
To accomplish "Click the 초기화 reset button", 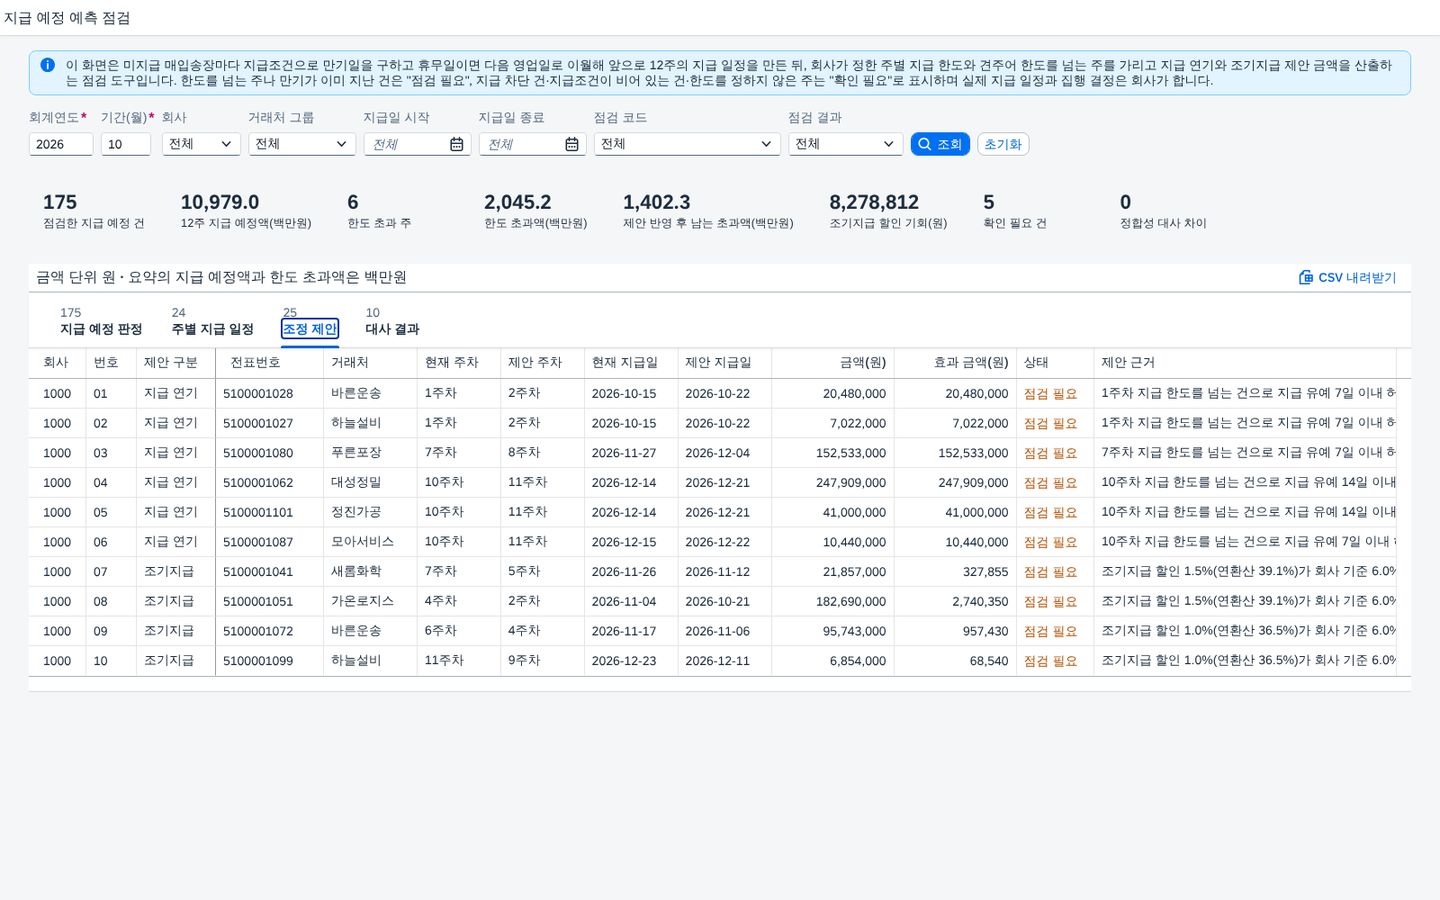I will coord(1003,144).
